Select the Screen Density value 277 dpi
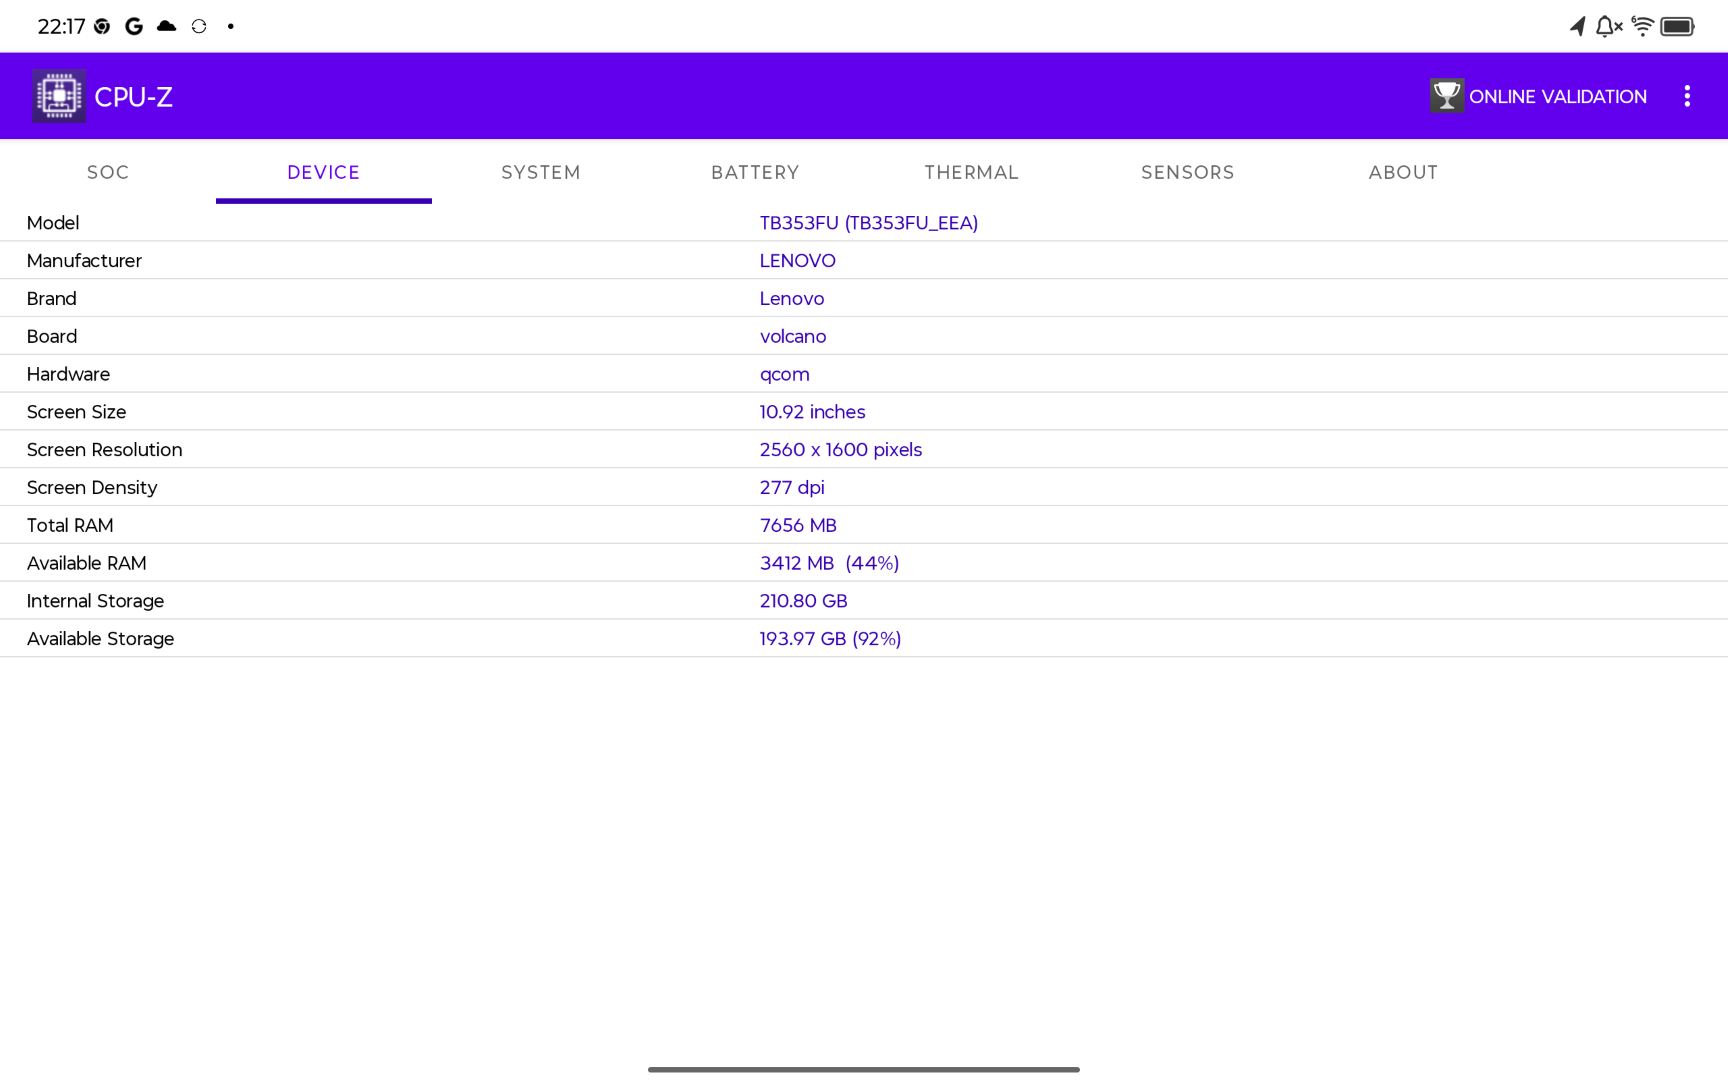Viewport: 1728px width, 1080px height. pyautogui.click(x=791, y=488)
